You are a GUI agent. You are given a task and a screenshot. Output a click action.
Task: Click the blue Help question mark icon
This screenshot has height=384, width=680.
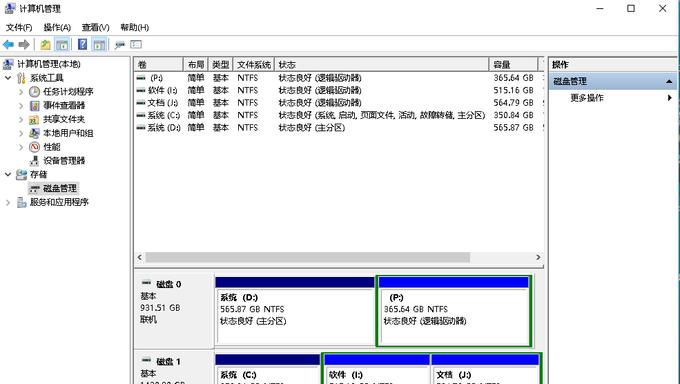coord(82,44)
